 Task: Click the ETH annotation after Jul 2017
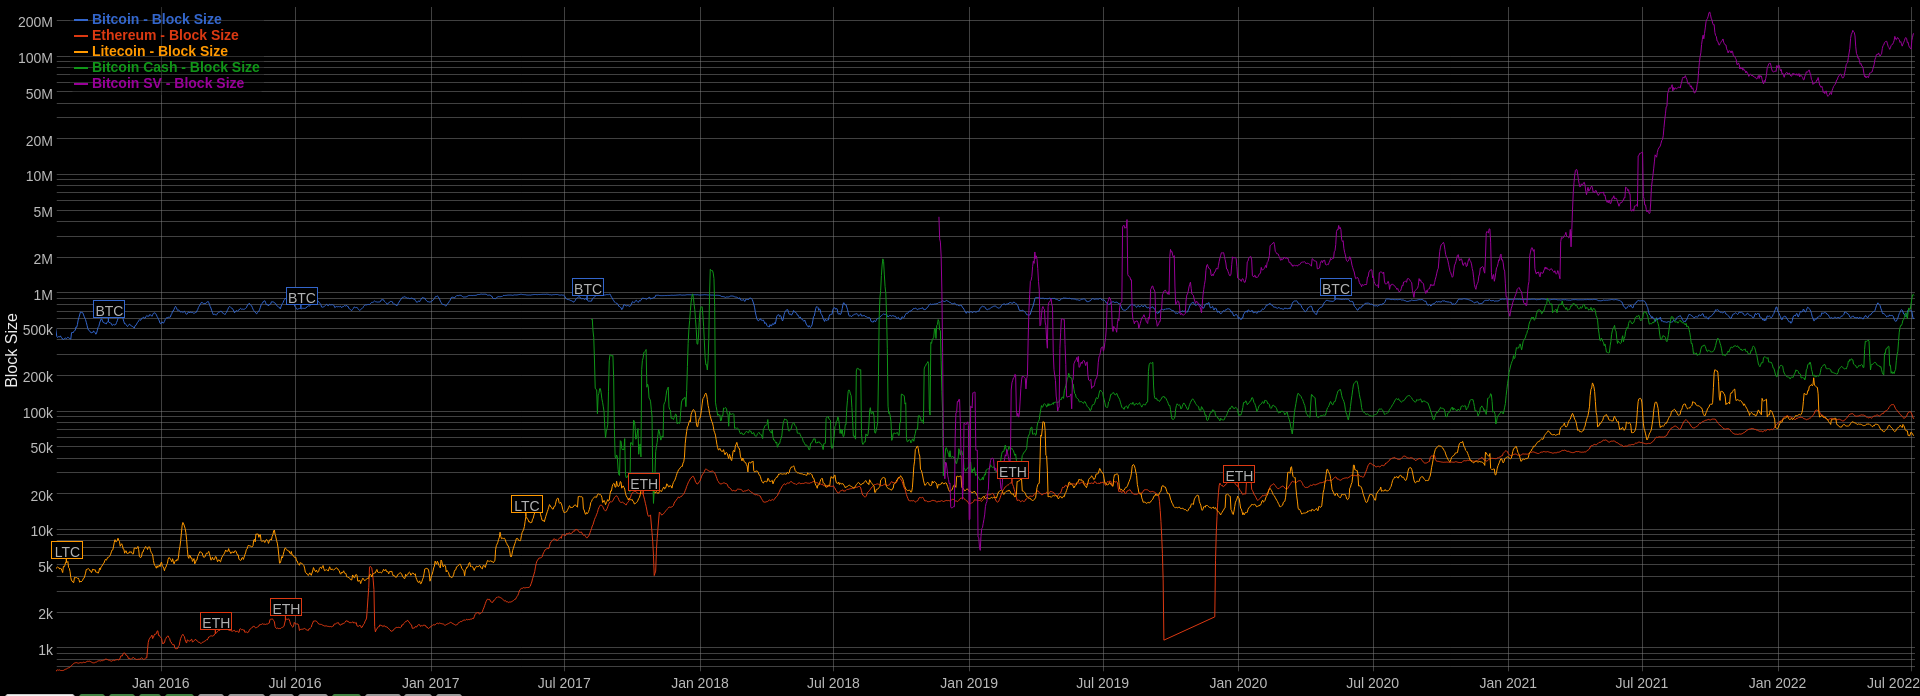click(644, 483)
